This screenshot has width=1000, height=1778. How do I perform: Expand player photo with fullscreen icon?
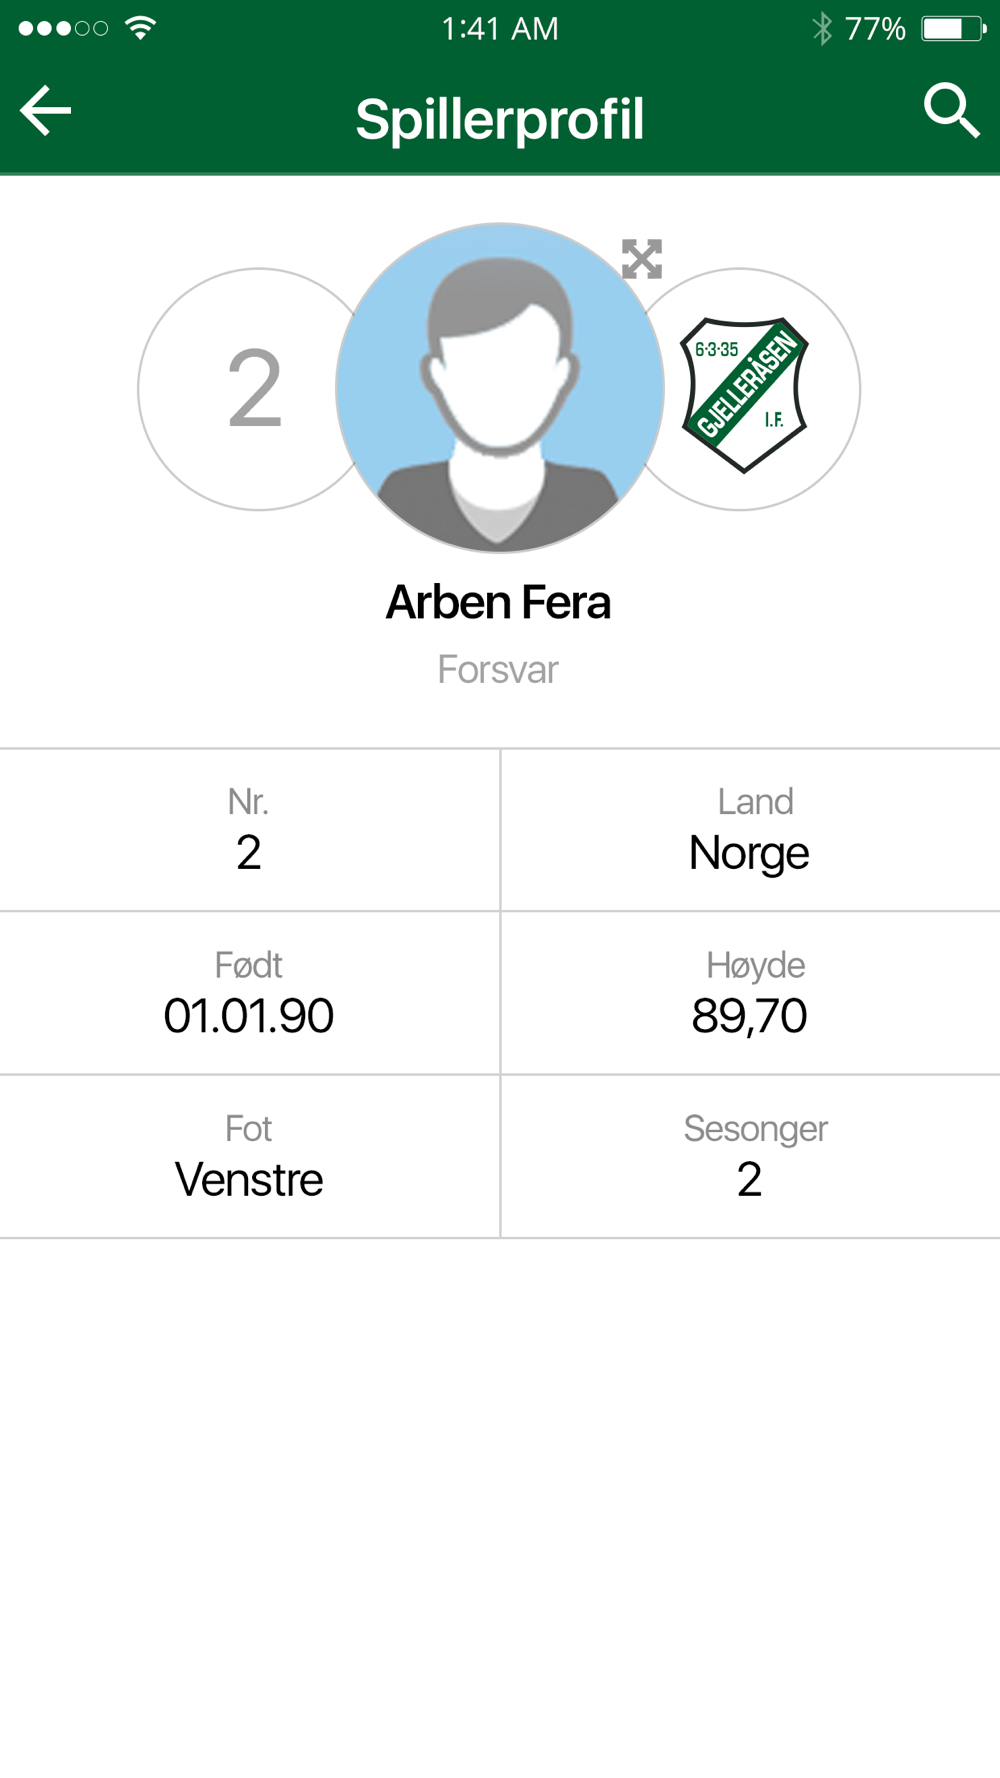pyautogui.click(x=642, y=259)
